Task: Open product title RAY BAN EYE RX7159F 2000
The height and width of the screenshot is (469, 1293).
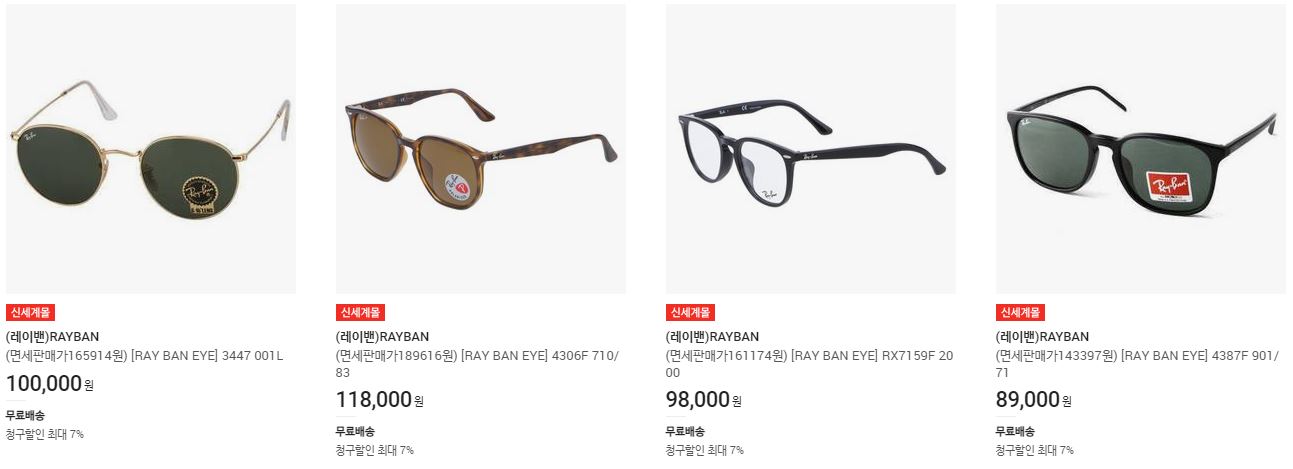Action: coord(810,364)
